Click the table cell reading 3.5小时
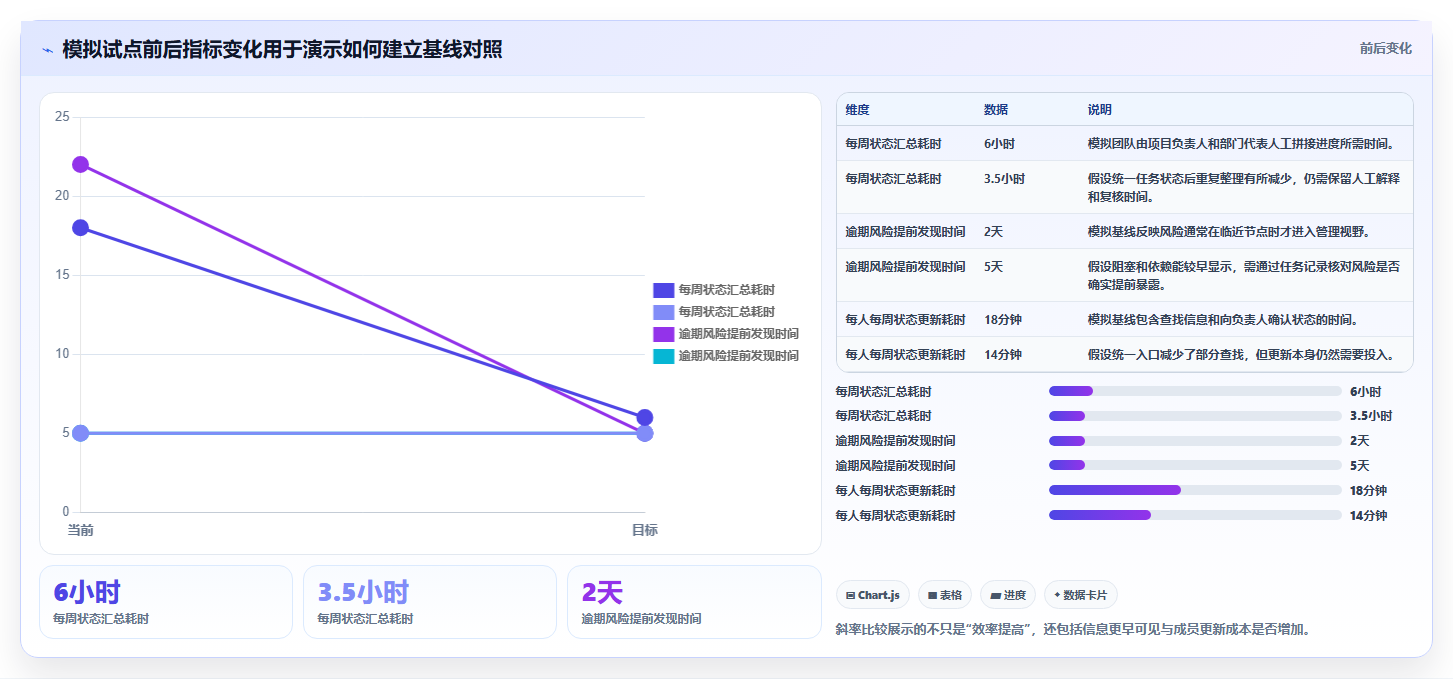 [x=1004, y=179]
